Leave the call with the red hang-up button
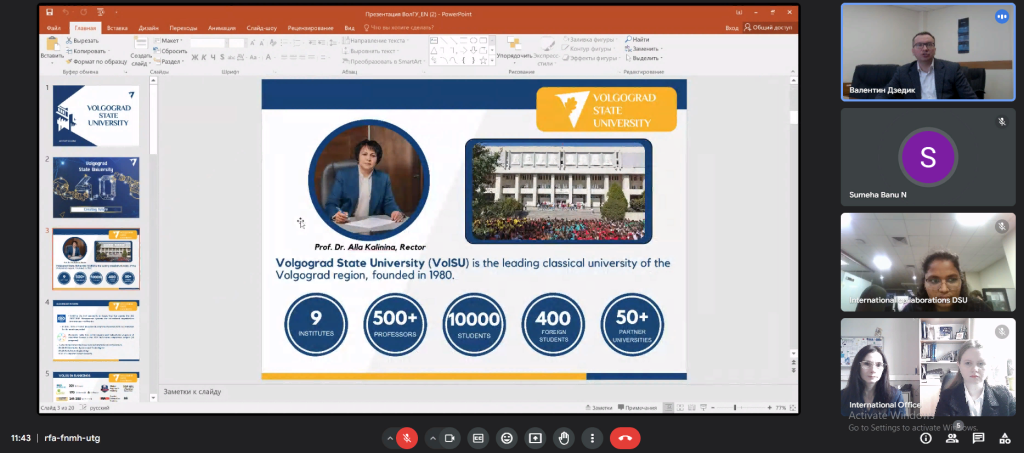This screenshot has width=1024, height=453. pyautogui.click(x=625, y=438)
